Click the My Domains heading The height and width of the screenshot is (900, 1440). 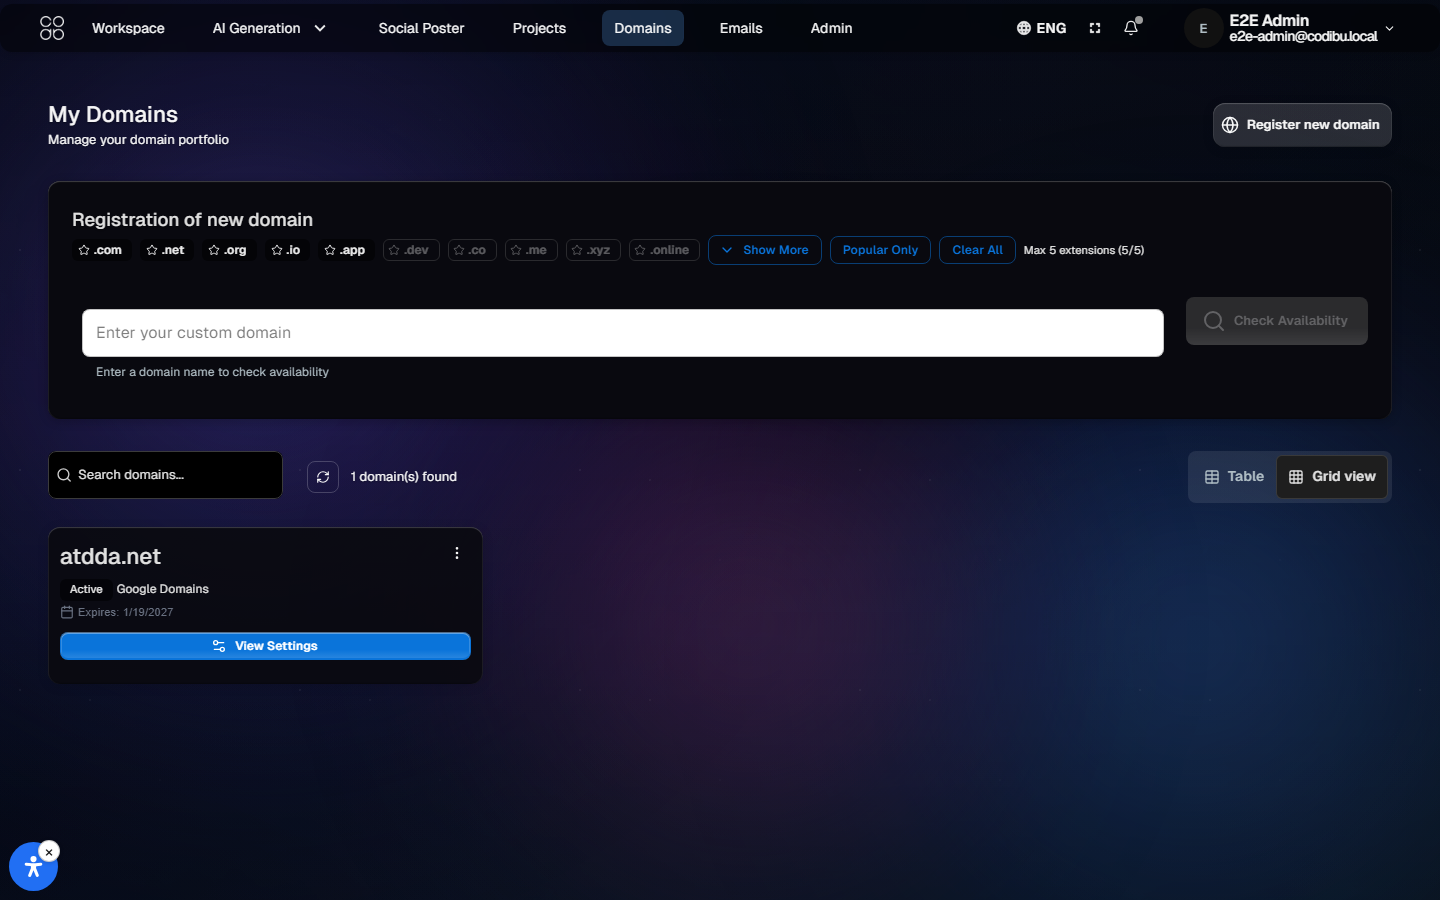pyautogui.click(x=113, y=114)
